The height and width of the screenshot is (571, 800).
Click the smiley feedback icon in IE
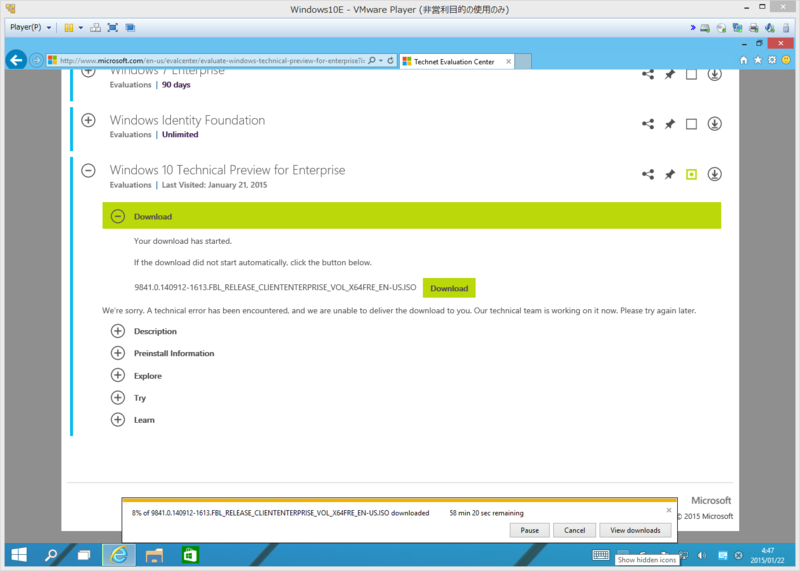click(786, 60)
